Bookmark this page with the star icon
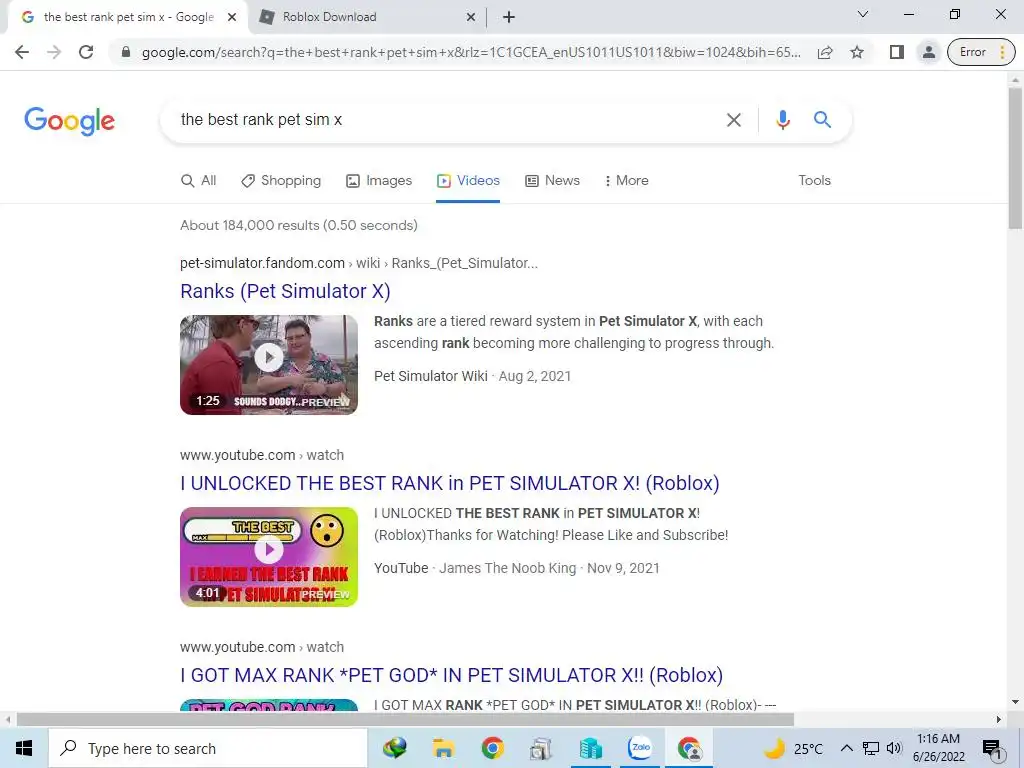The height and width of the screenshot is (768, 1024). tap(857, 52)
